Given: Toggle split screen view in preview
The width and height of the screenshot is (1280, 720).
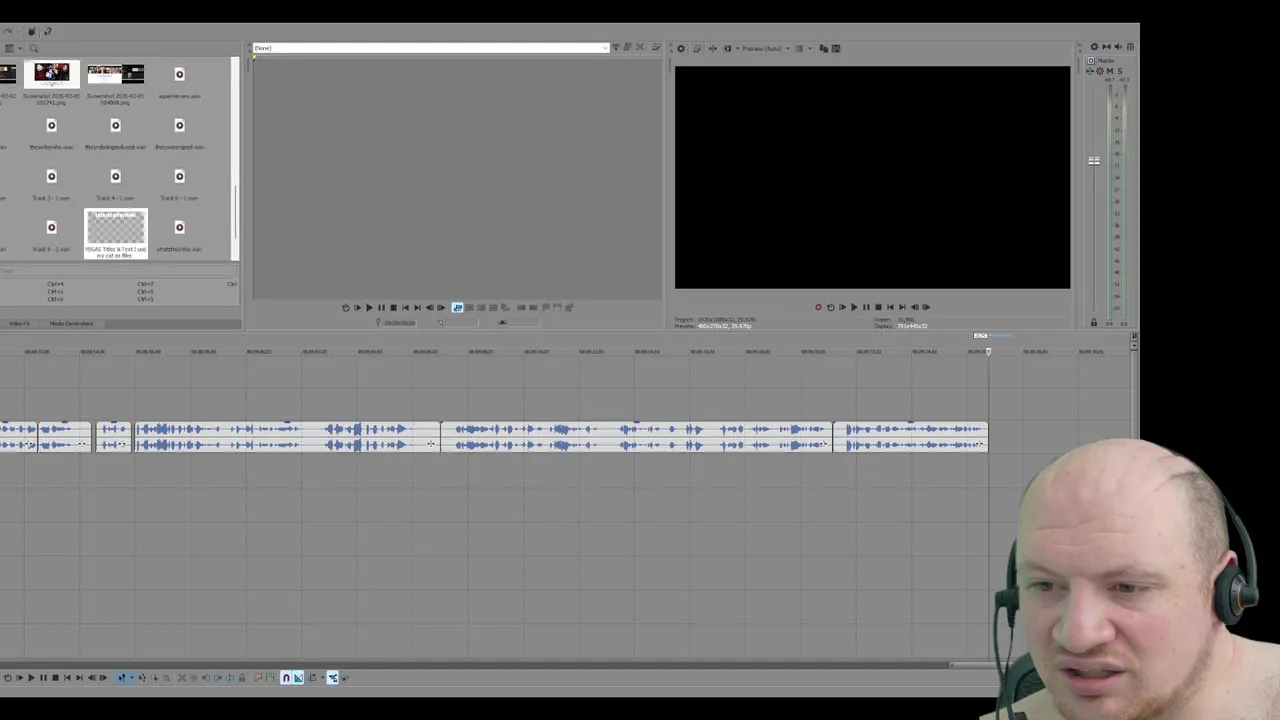Looking at the screenshot, I should 727,48.
